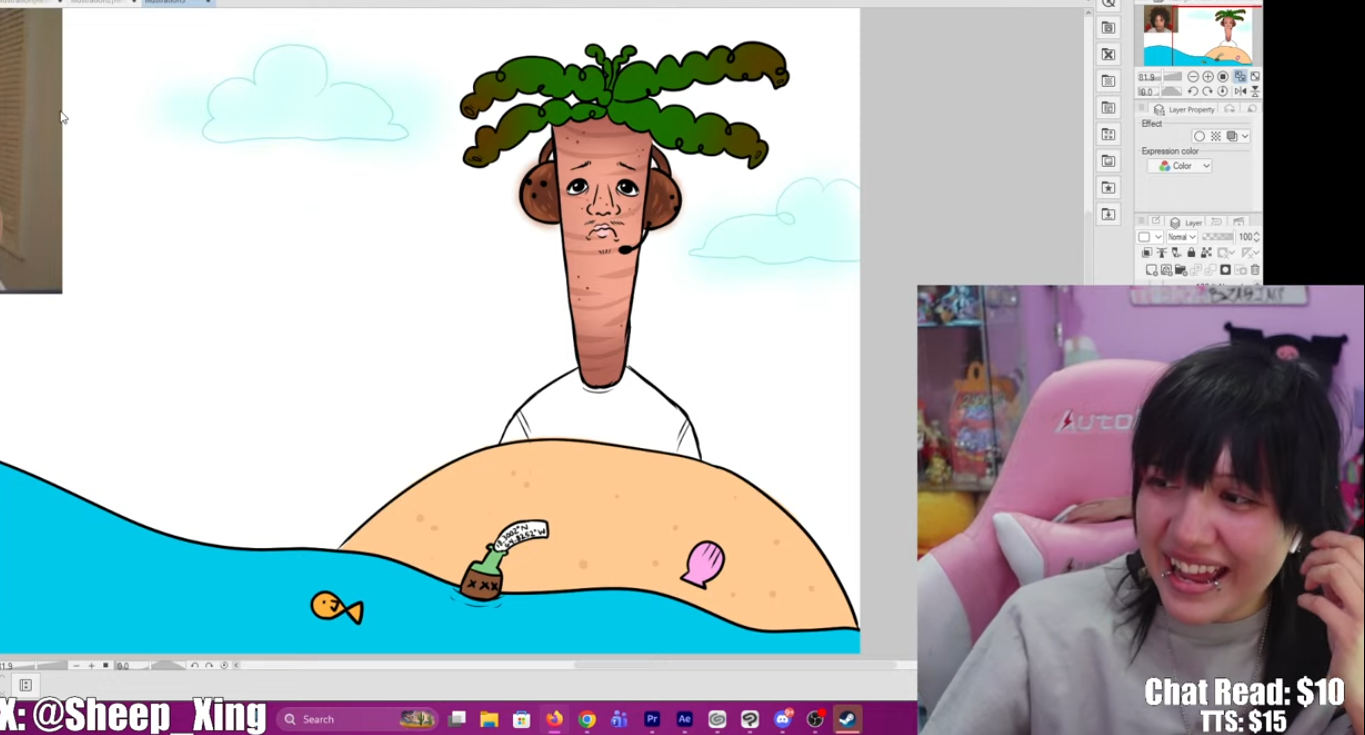Rotate canvas right in Navigator
This screenshot has height=735, width=1365.
pyautogui.click(x=1207, y=91)
